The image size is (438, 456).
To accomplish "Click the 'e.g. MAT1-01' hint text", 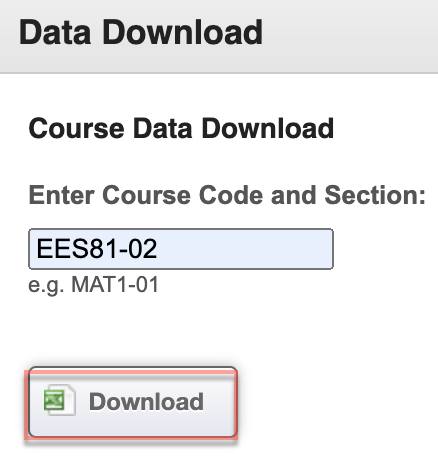I will click(x=93, y=285).
